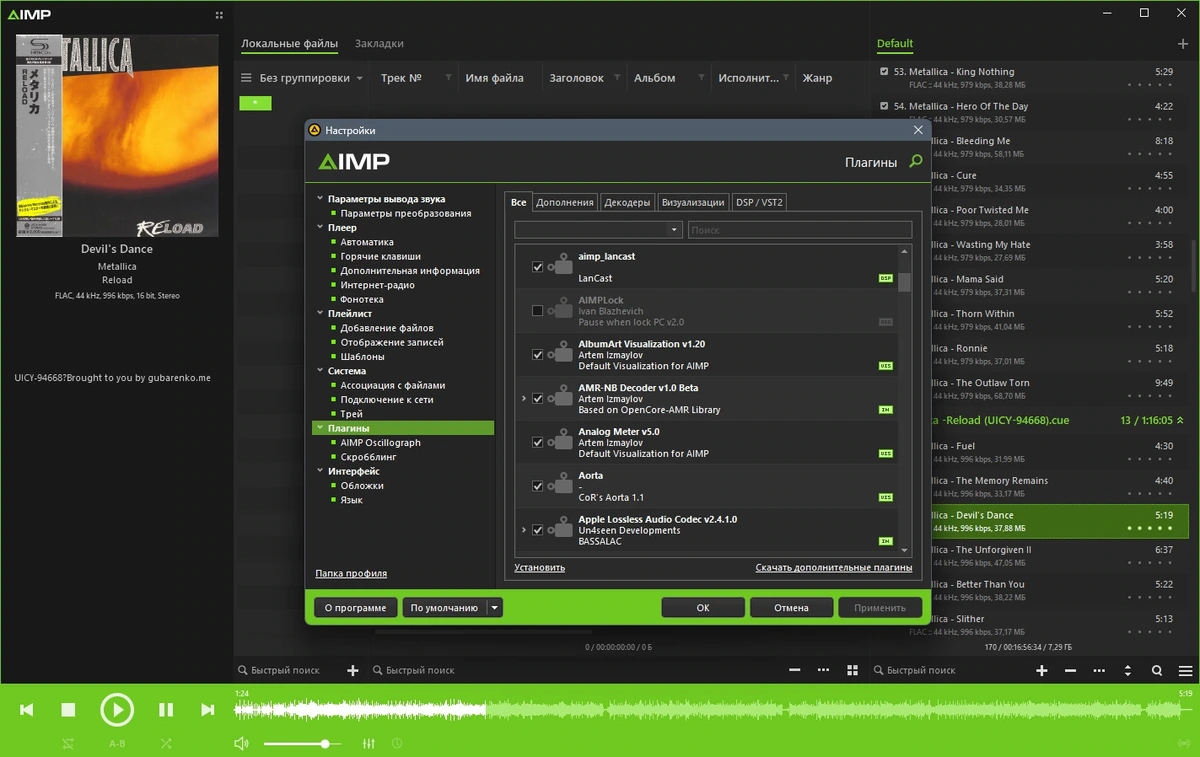Click the plugin list vertical scrollbar
The image size is (1200, 757).
click(x=904, y=400)
